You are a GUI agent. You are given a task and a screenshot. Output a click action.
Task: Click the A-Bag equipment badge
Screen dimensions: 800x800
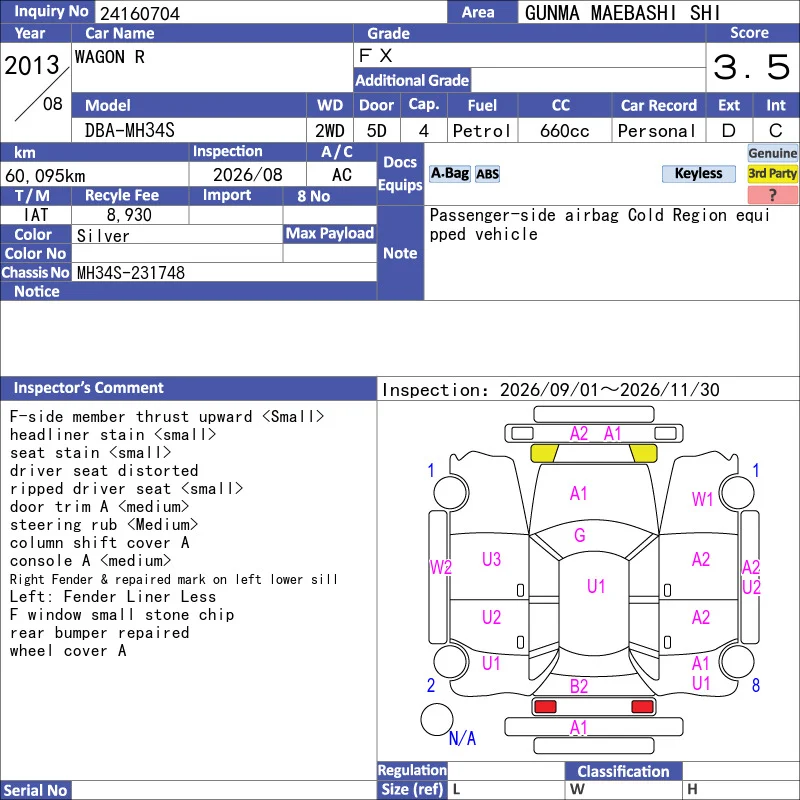point(449,173)
